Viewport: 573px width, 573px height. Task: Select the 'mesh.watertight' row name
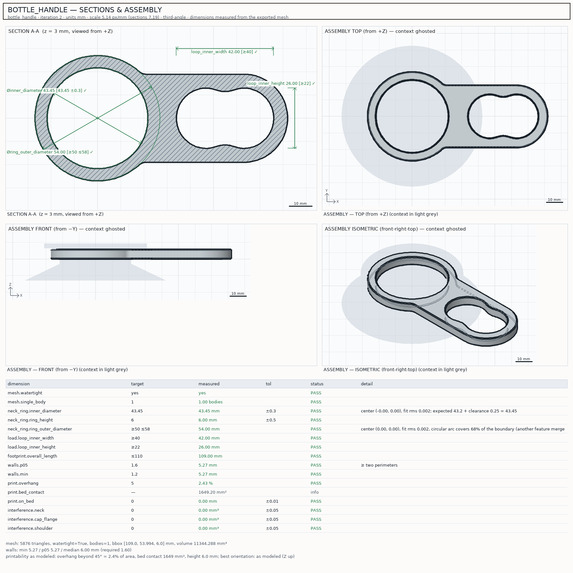coord(25,393)
